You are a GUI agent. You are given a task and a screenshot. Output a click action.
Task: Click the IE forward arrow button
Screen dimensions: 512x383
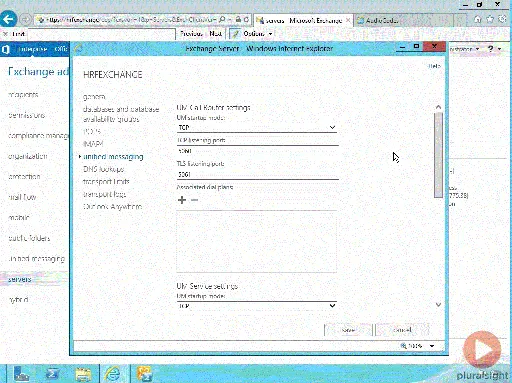[26, 20]
